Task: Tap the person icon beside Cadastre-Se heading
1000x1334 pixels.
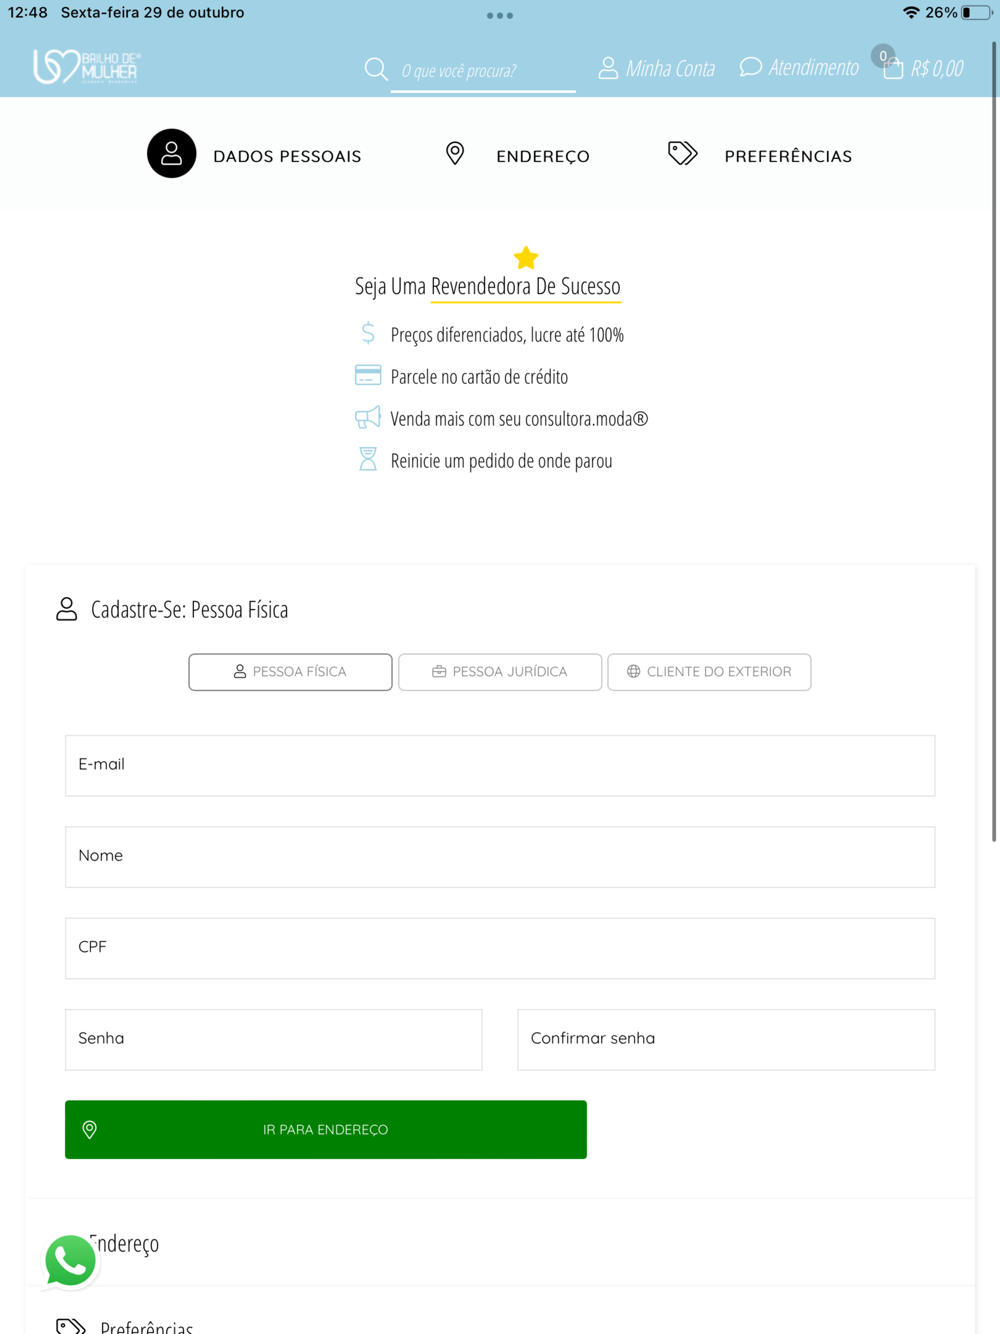Action: point(66,609)
